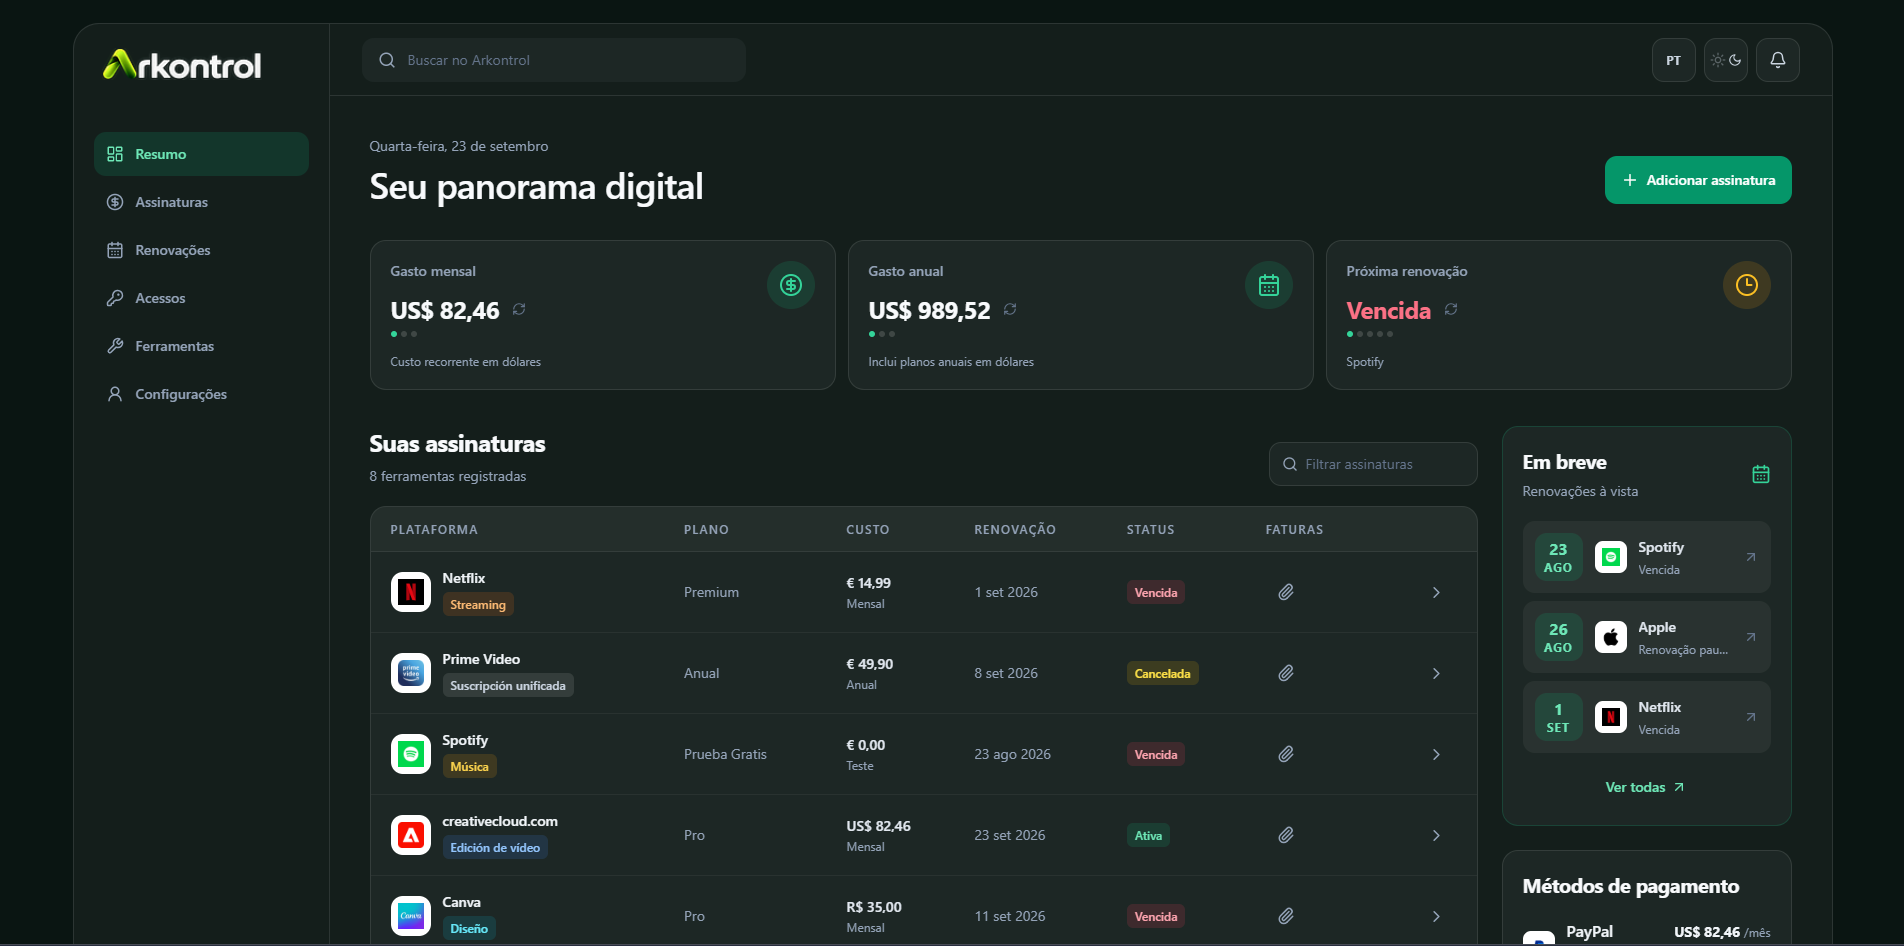Expand Canva row chevron

coord(1436,917)
